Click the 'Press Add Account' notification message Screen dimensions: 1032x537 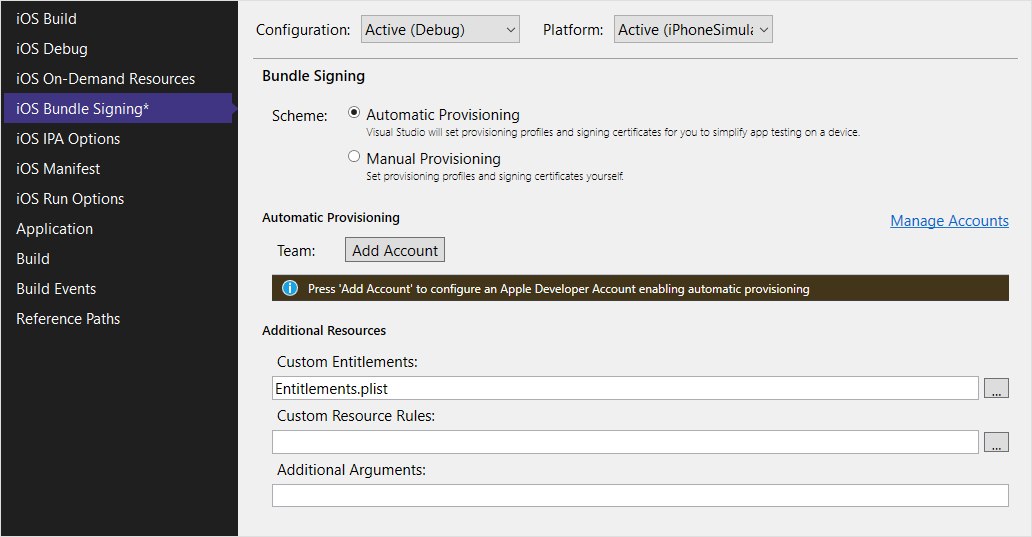(x=559, y=289)
